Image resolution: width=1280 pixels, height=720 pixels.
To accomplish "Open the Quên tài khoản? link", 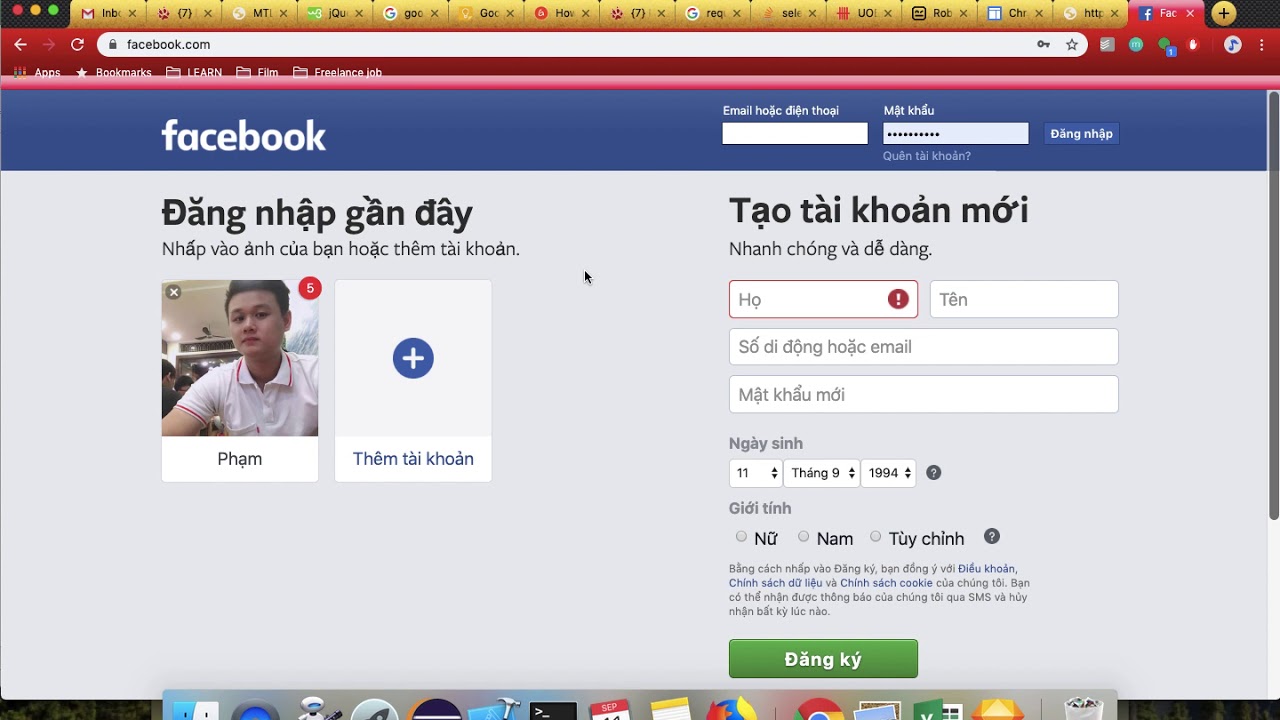I will [927, 156].
